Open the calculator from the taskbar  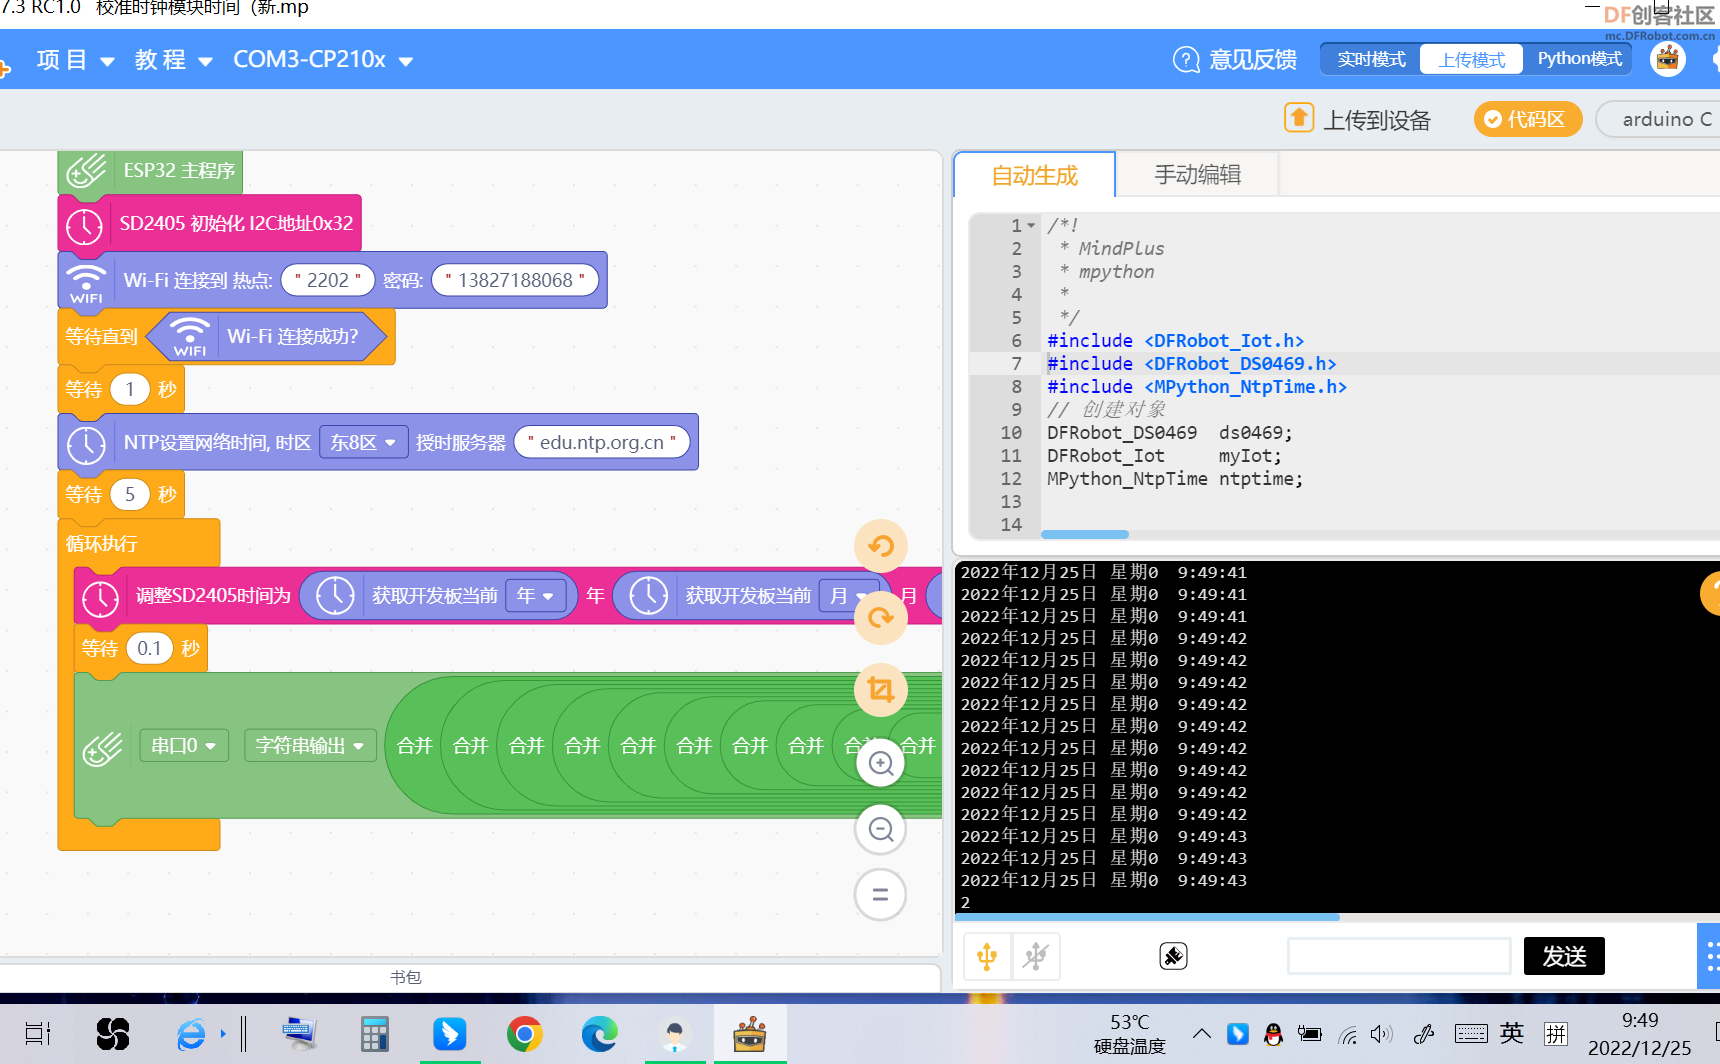click(x=374, y=1034)
